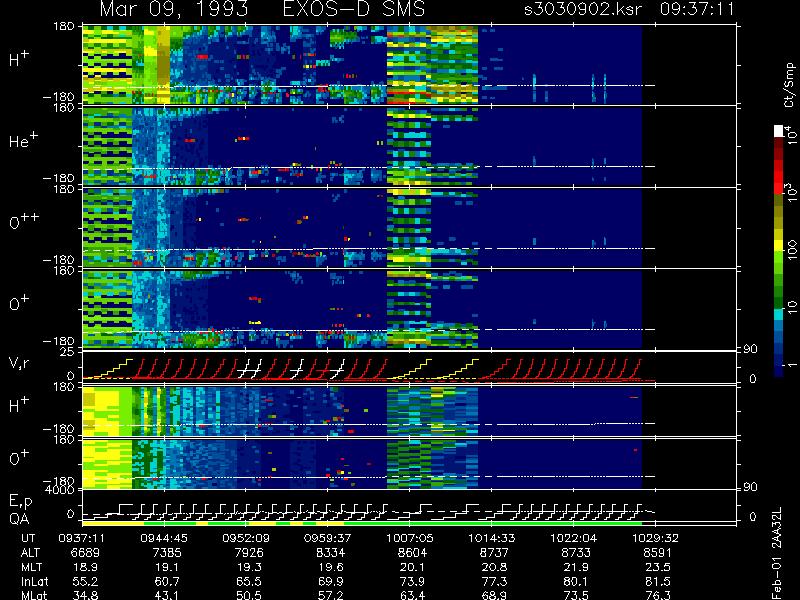Click the 'ALT' row header
The image size is (800, 600).
pyautogui.click(x=31, y=553)
